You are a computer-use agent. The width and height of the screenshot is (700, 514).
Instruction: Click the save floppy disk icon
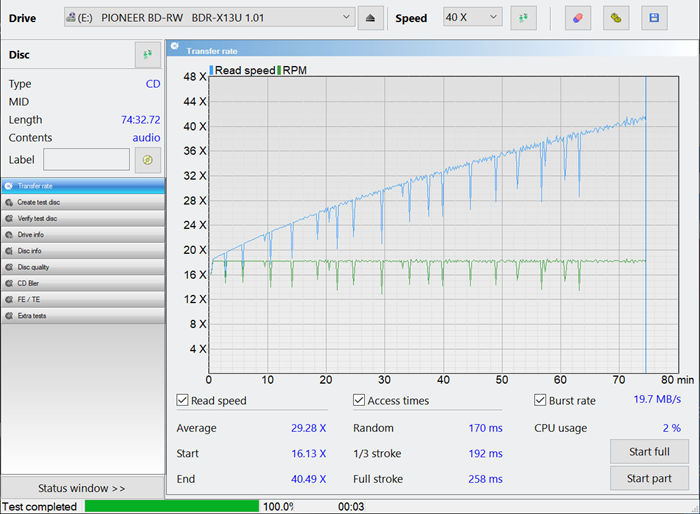pos(654,18)
